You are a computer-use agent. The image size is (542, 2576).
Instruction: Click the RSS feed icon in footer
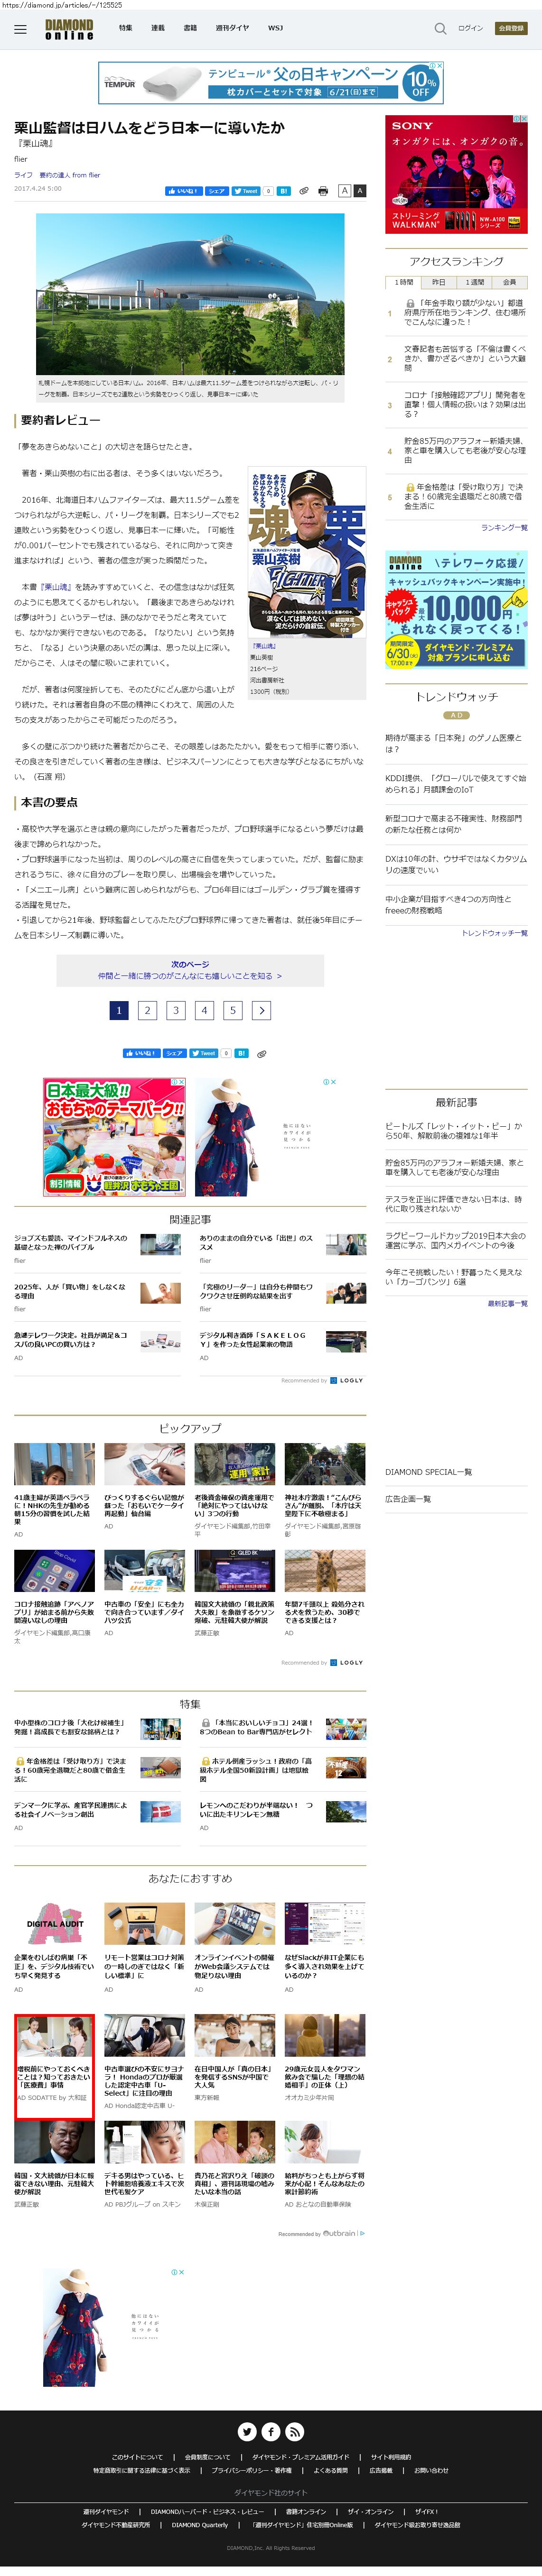pos(295,2431)
